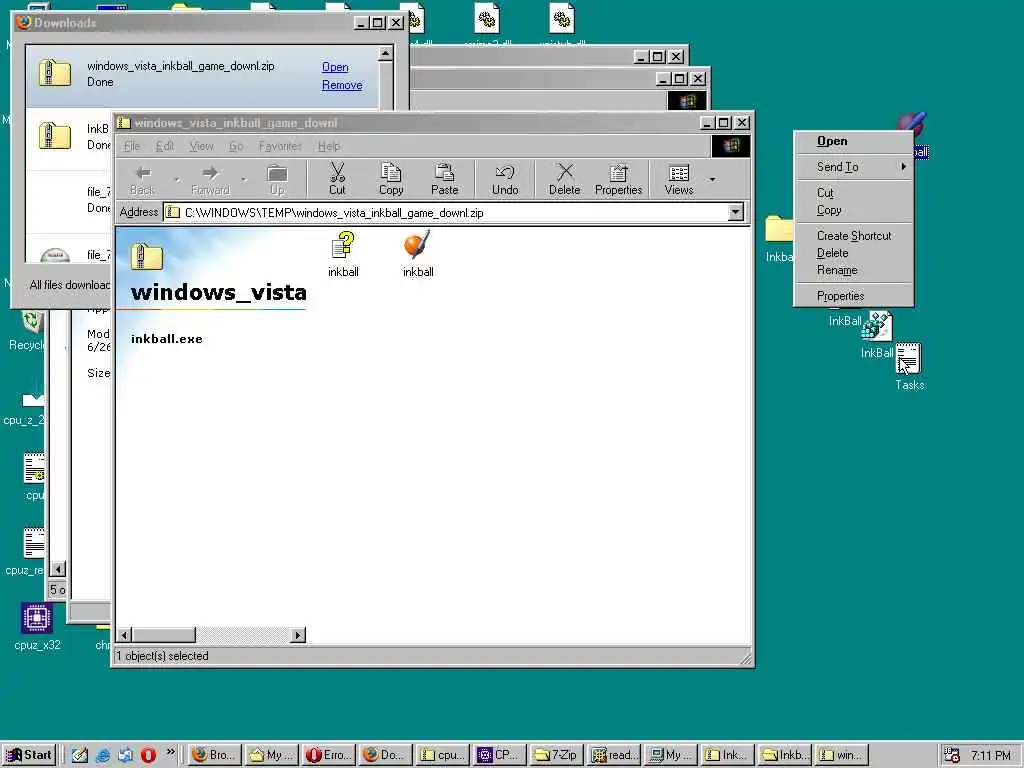
Task: Click the Remove link in Downloads window
Action: click(x=342, y=85)
